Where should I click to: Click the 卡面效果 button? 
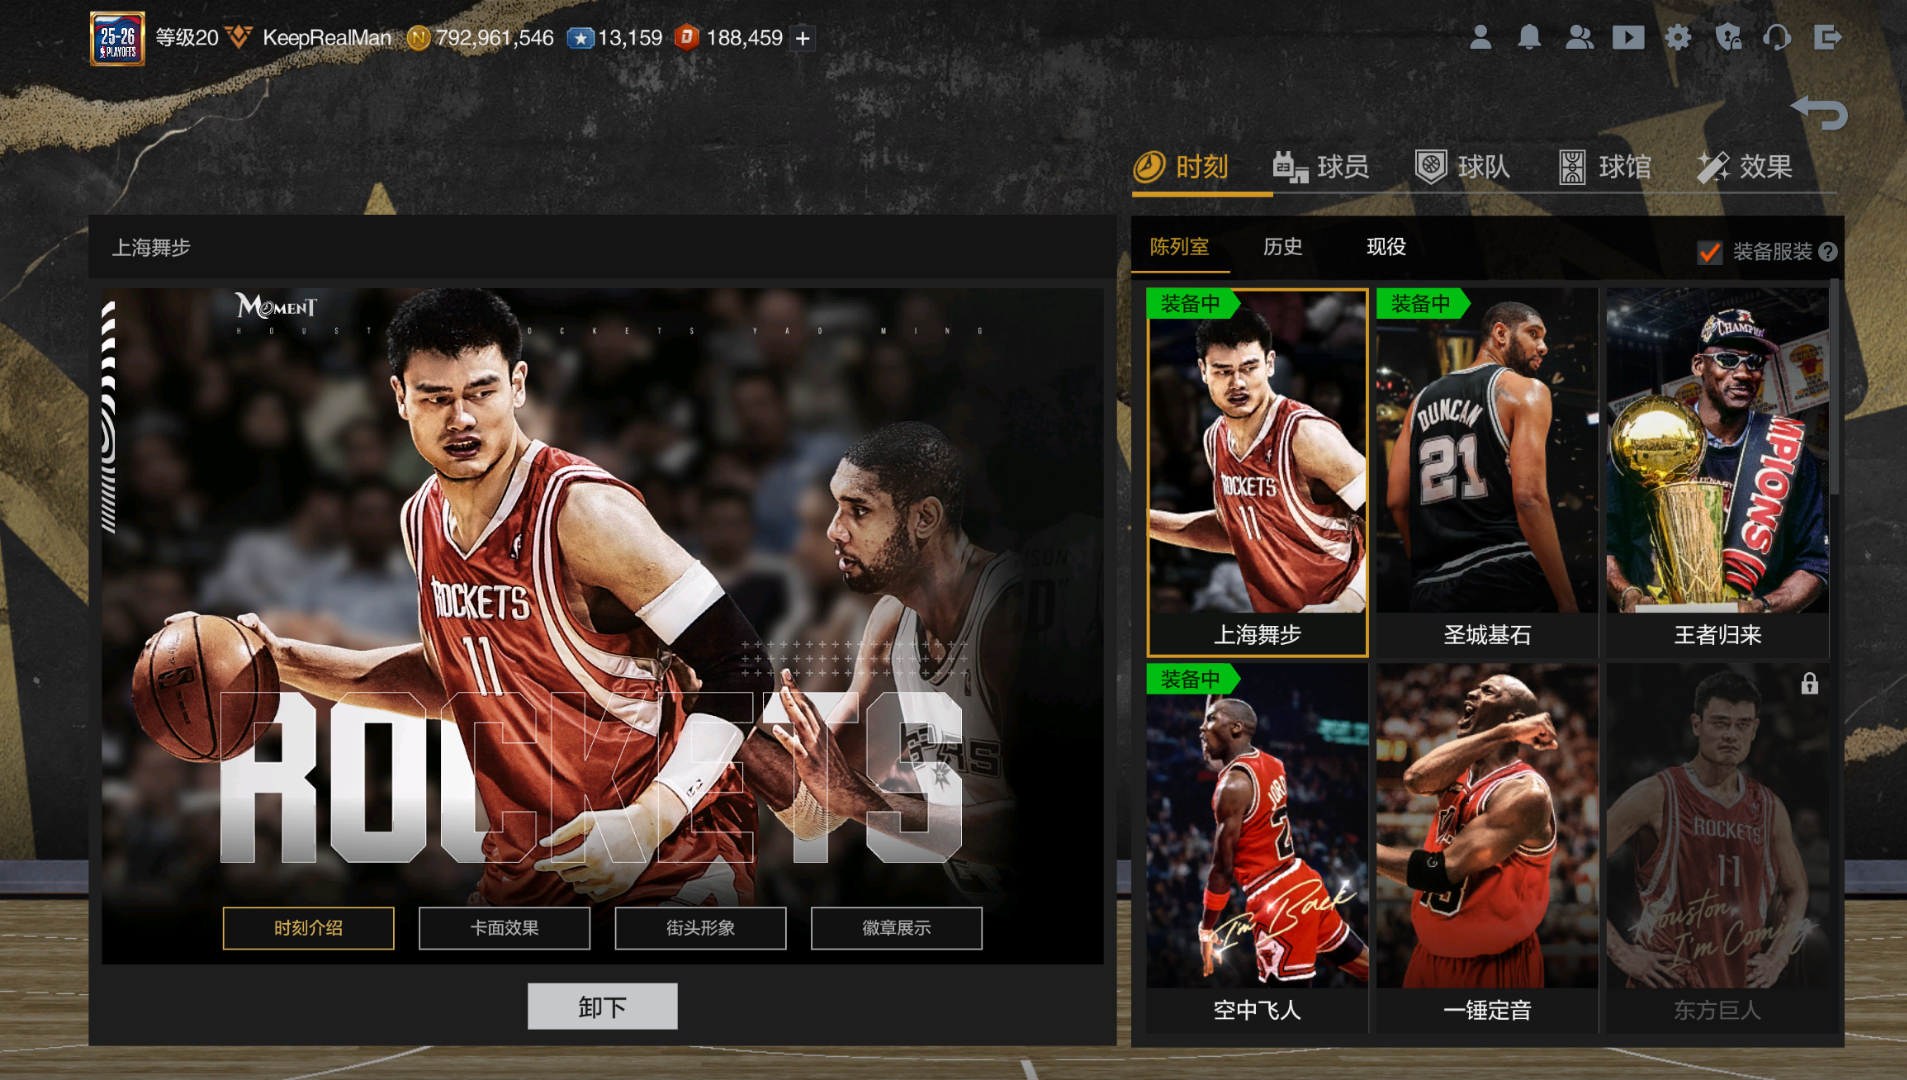(x=504, y=928)
